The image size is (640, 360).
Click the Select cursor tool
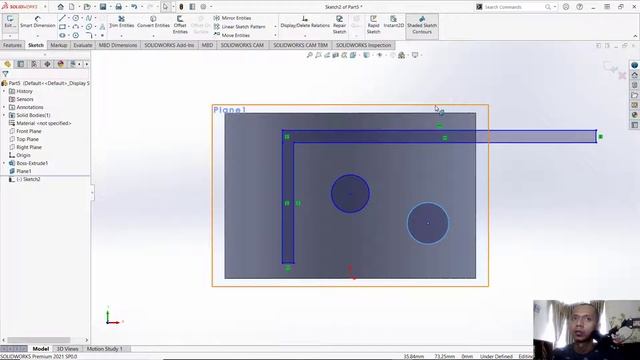click(x=165, y=7)
